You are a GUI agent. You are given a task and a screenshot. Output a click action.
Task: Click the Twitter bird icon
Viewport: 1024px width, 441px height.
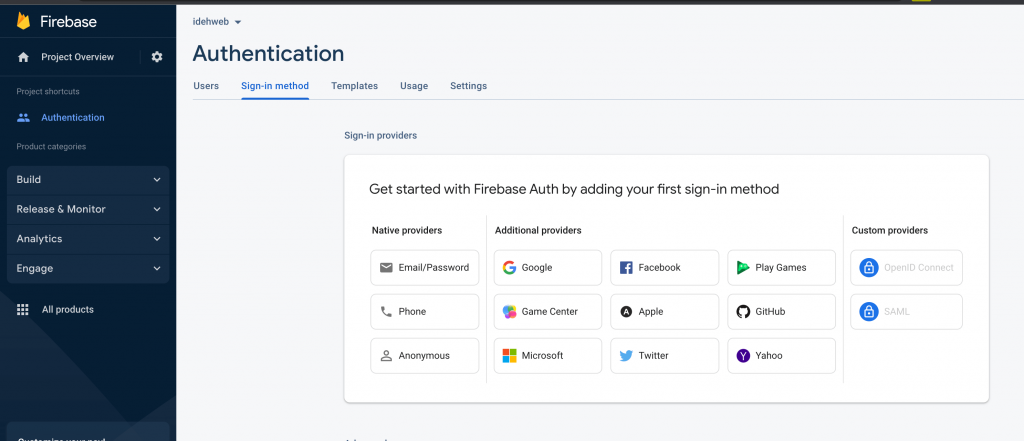(x=626, y=355)
